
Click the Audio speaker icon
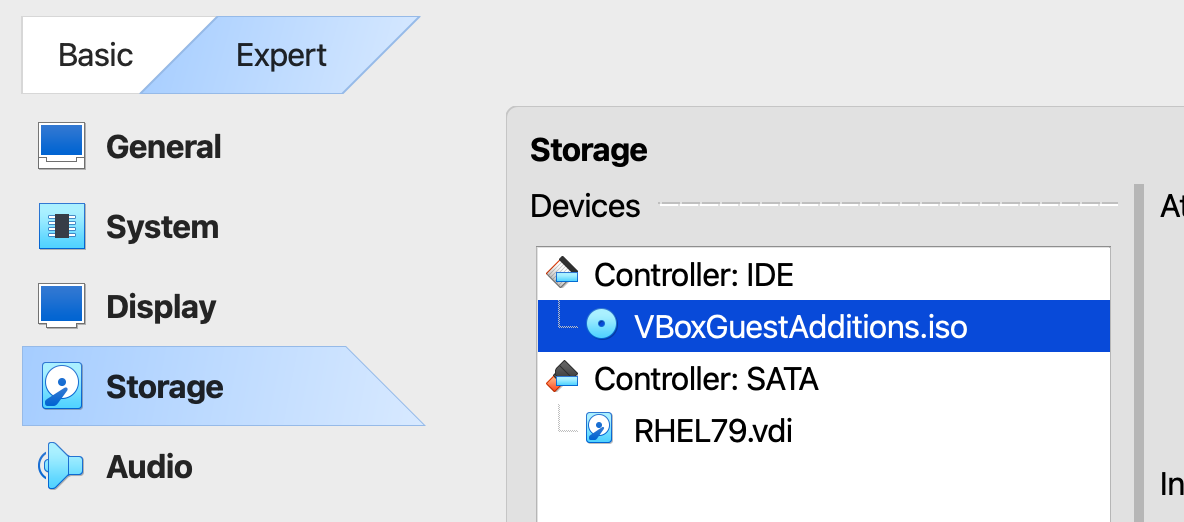point(60,466)
